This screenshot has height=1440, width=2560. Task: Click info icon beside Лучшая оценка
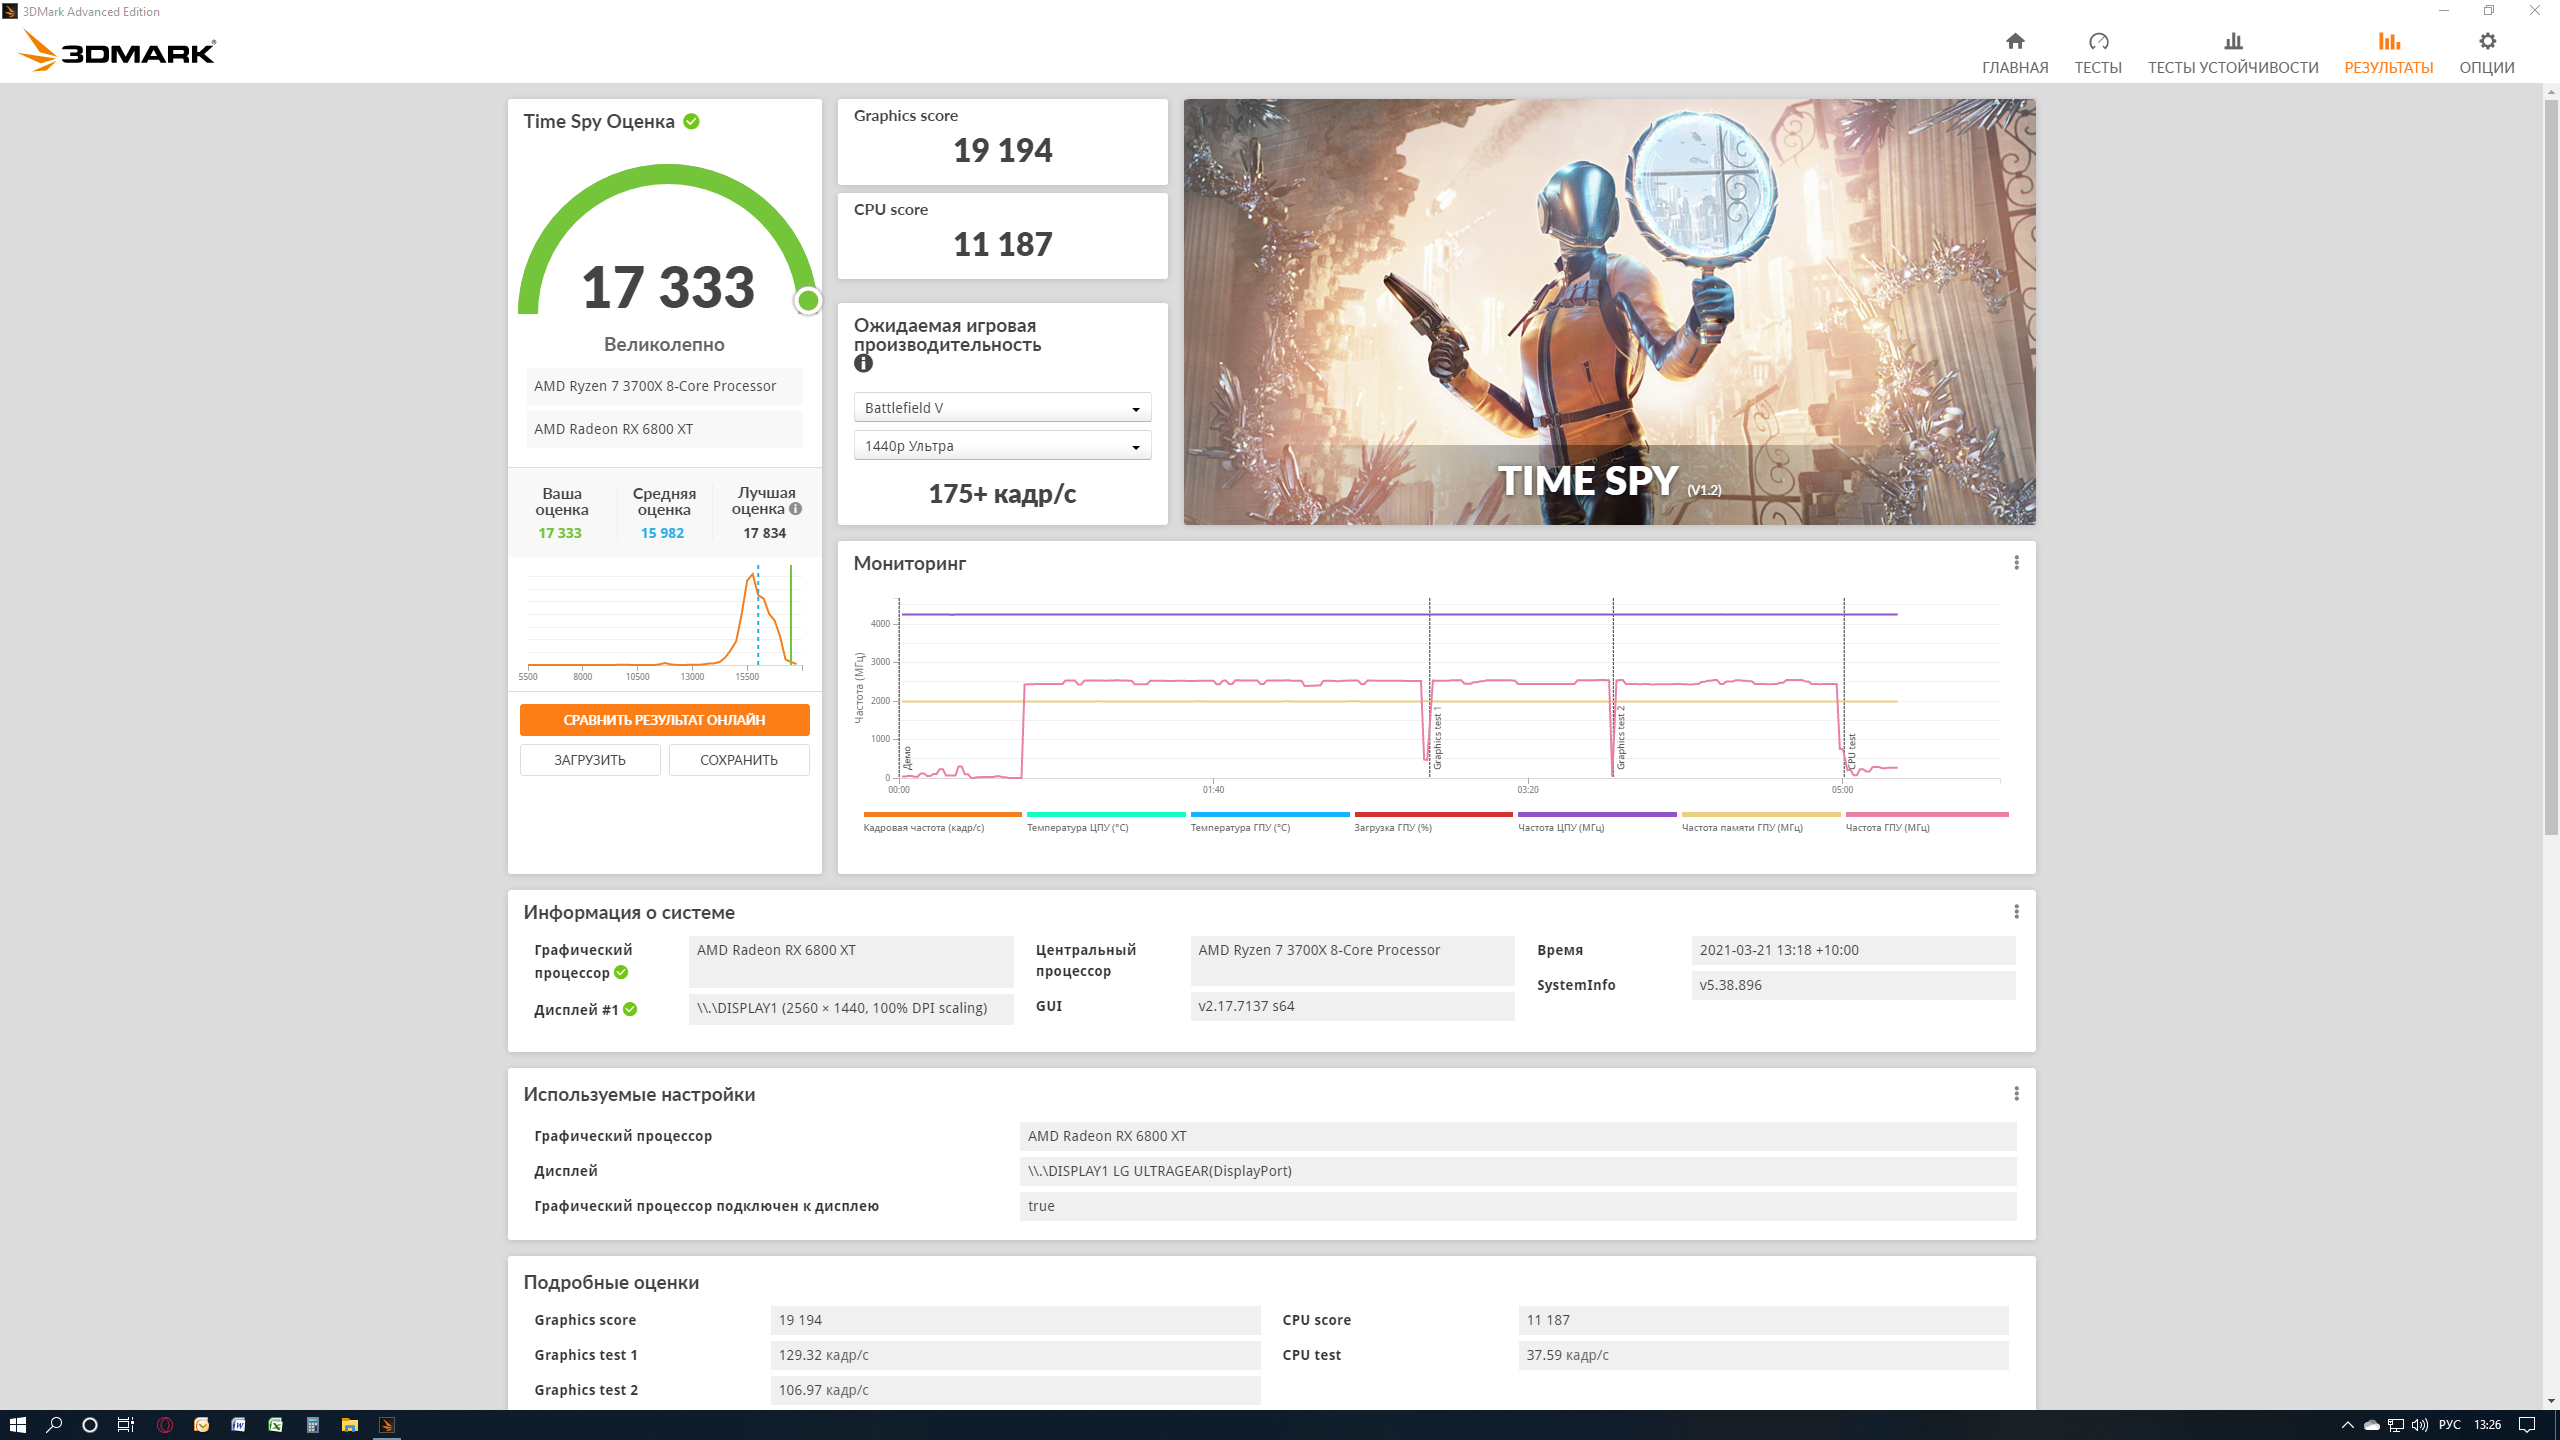[x=796, y=509]
